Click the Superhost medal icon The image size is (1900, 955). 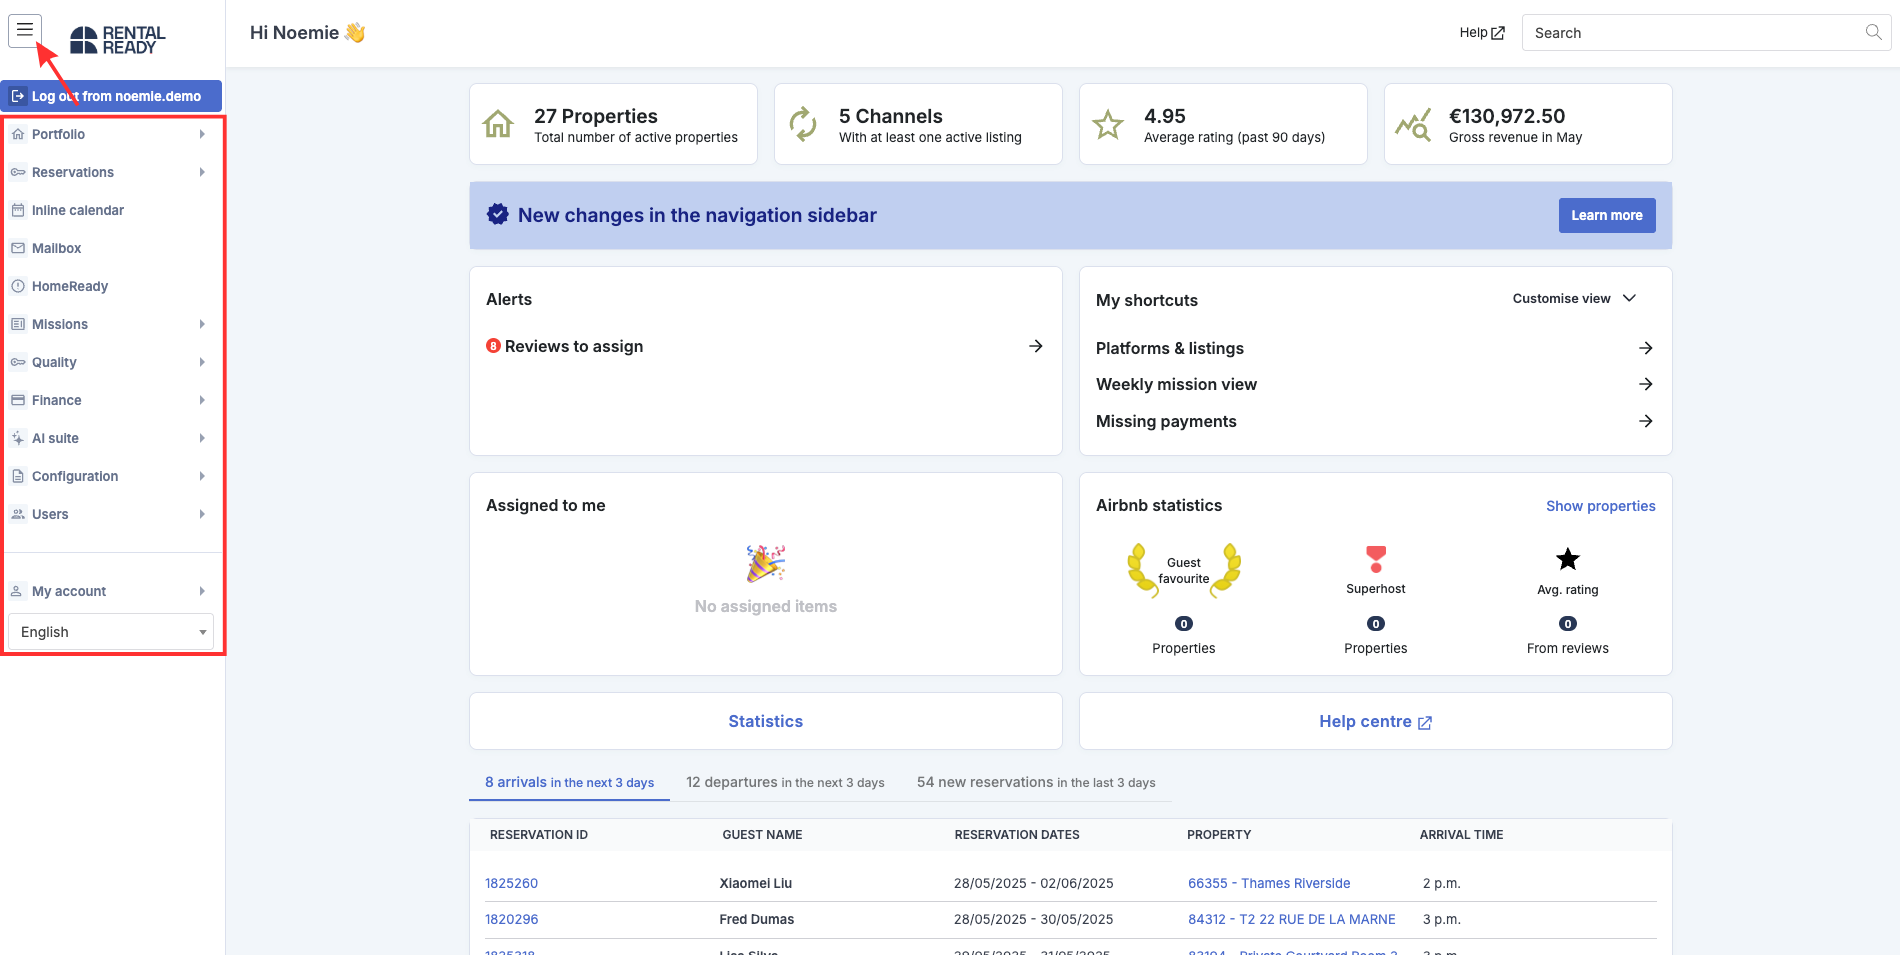(1376, 559)
